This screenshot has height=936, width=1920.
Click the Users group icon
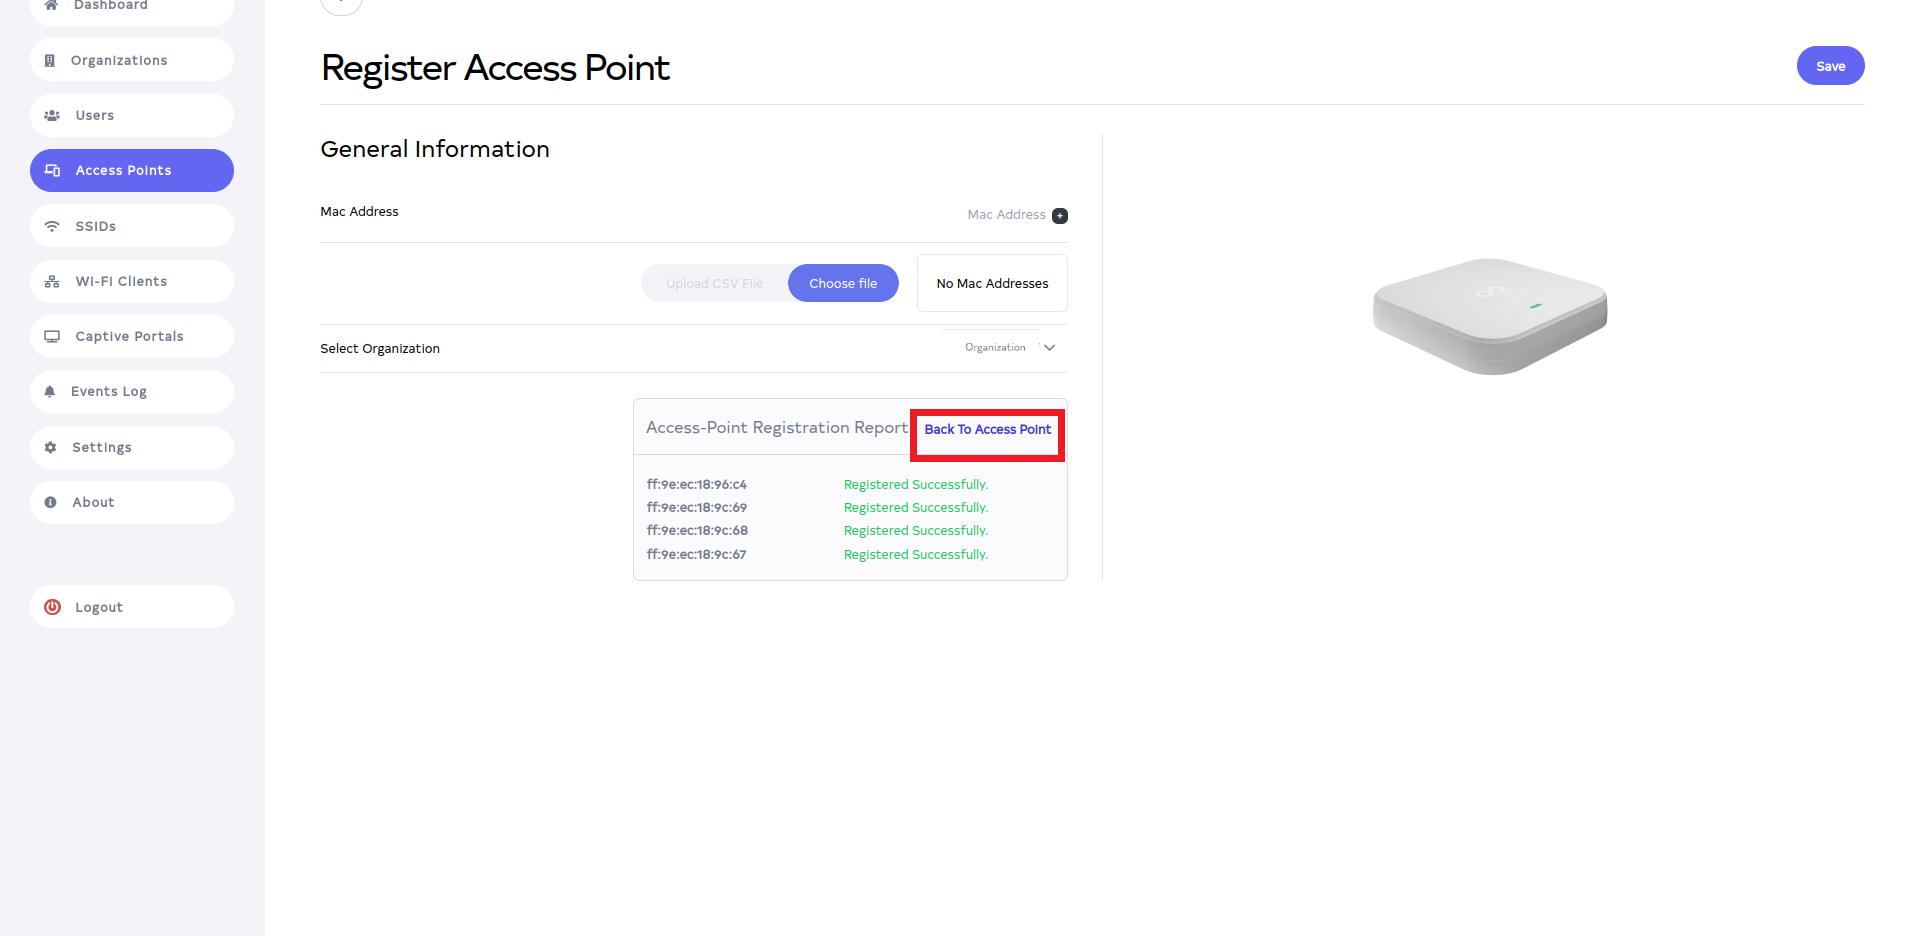tap(52, 116)
